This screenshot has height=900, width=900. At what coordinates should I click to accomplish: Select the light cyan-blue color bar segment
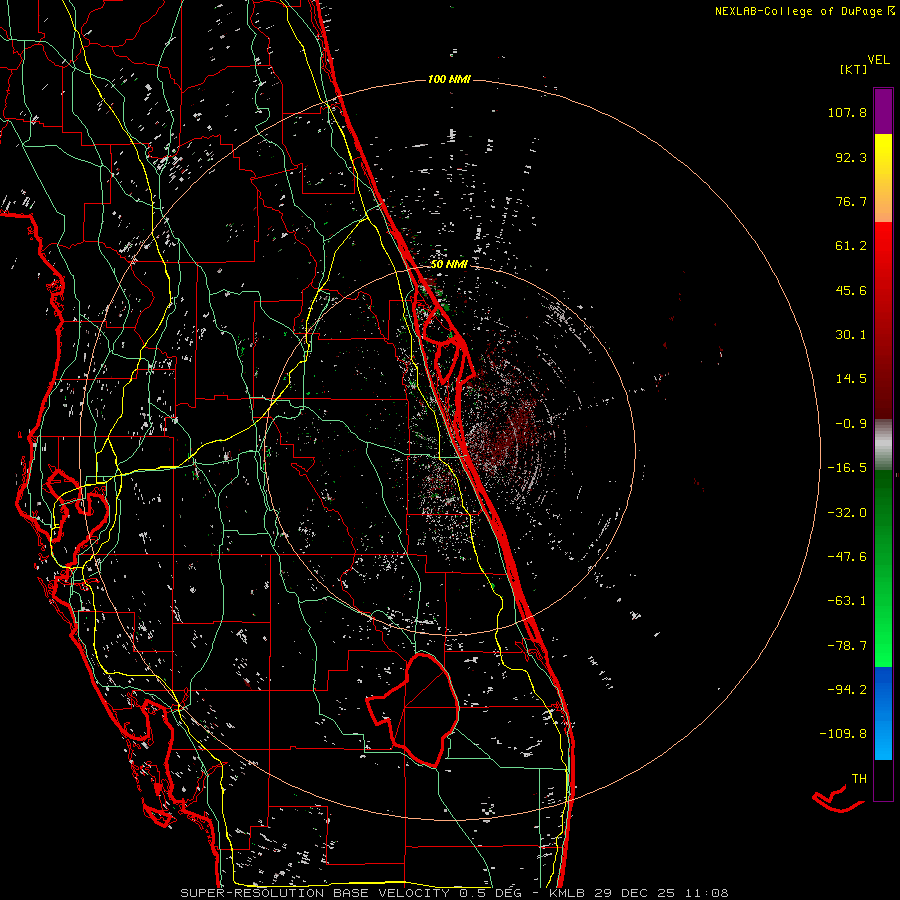[883, 736]
